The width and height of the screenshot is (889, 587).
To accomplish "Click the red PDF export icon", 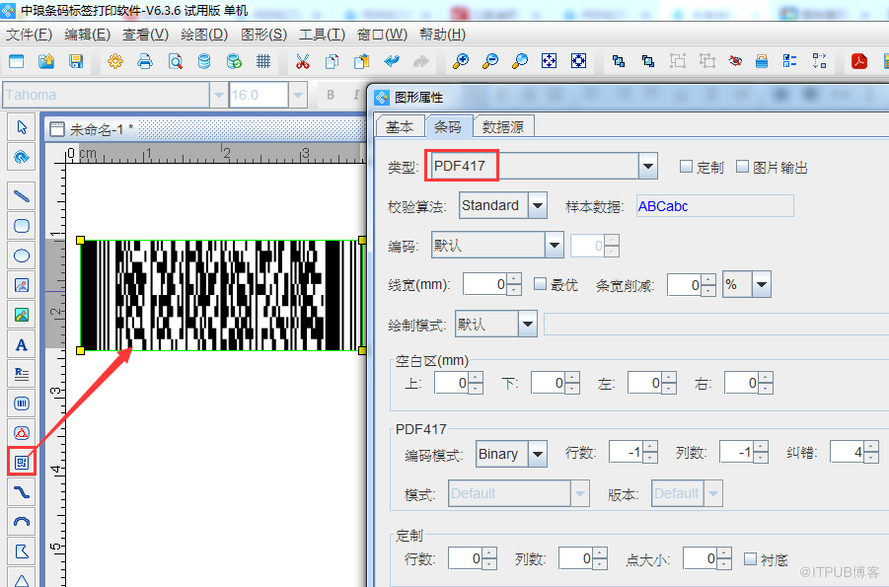I will 858,62.
